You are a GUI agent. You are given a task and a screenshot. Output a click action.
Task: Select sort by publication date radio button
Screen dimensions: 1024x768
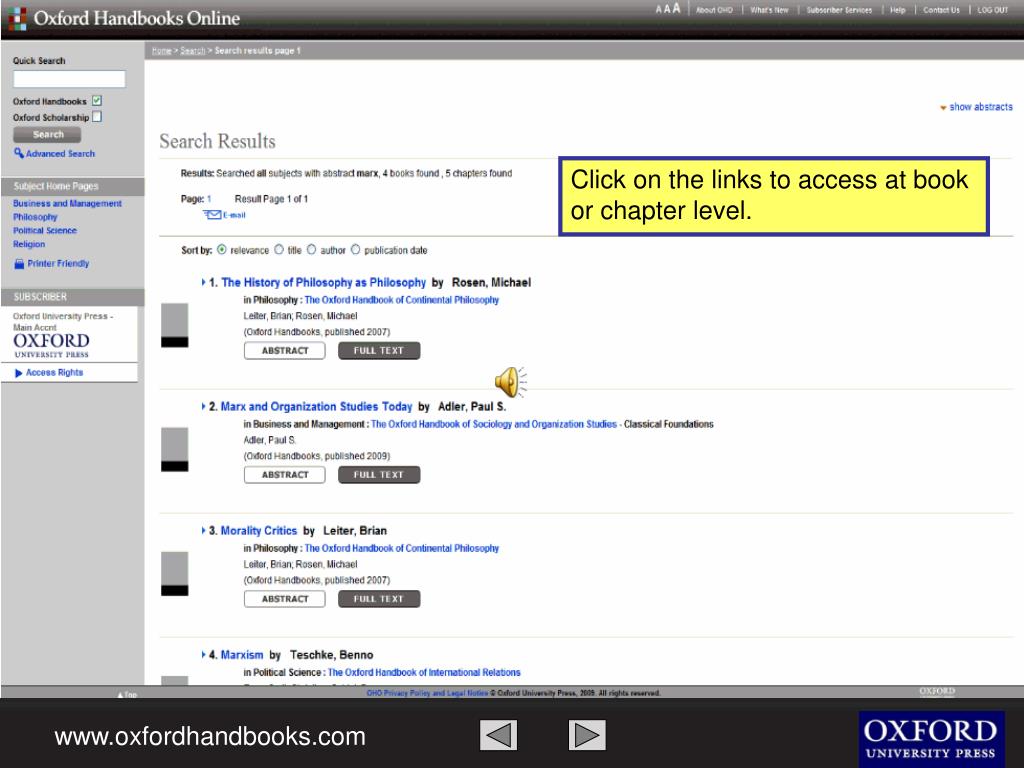[x=355, y=249]
